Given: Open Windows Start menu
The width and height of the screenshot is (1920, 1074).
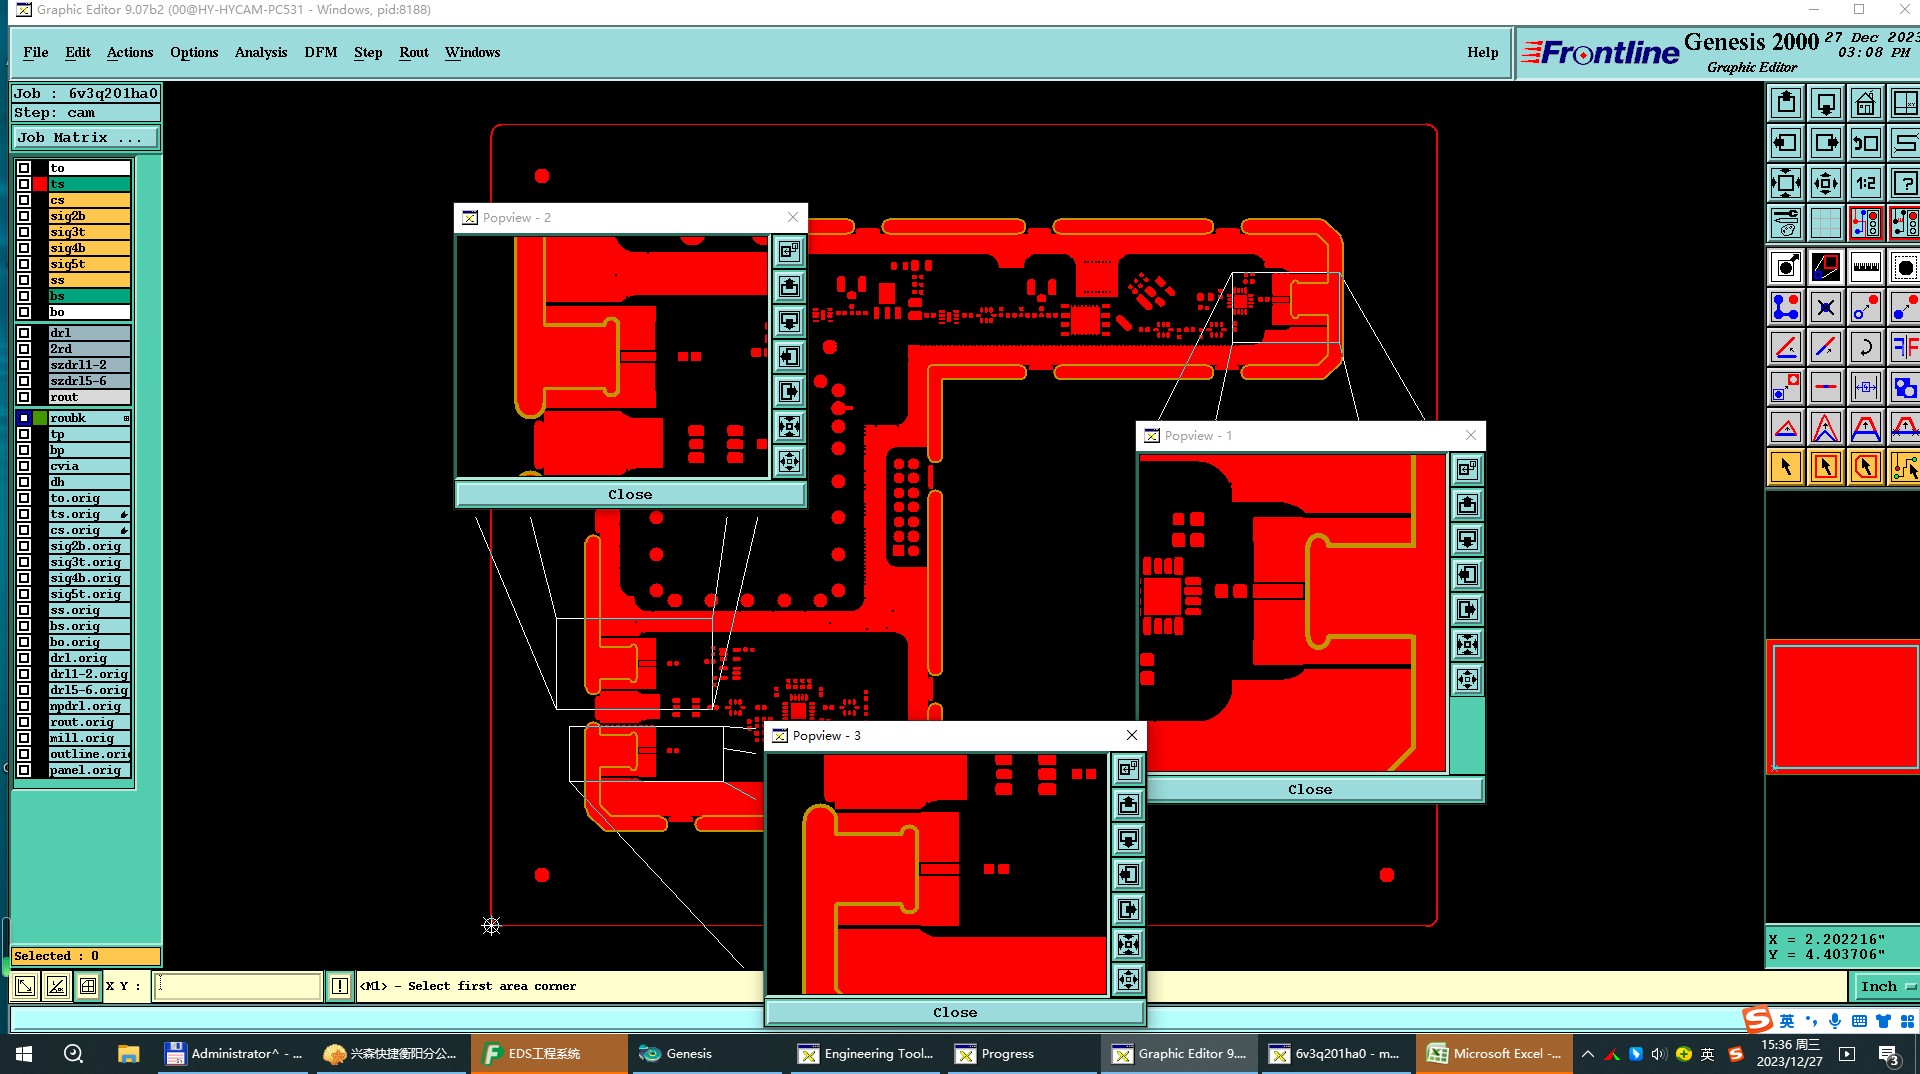Looking at the screenshot, I should point(24,1053).
